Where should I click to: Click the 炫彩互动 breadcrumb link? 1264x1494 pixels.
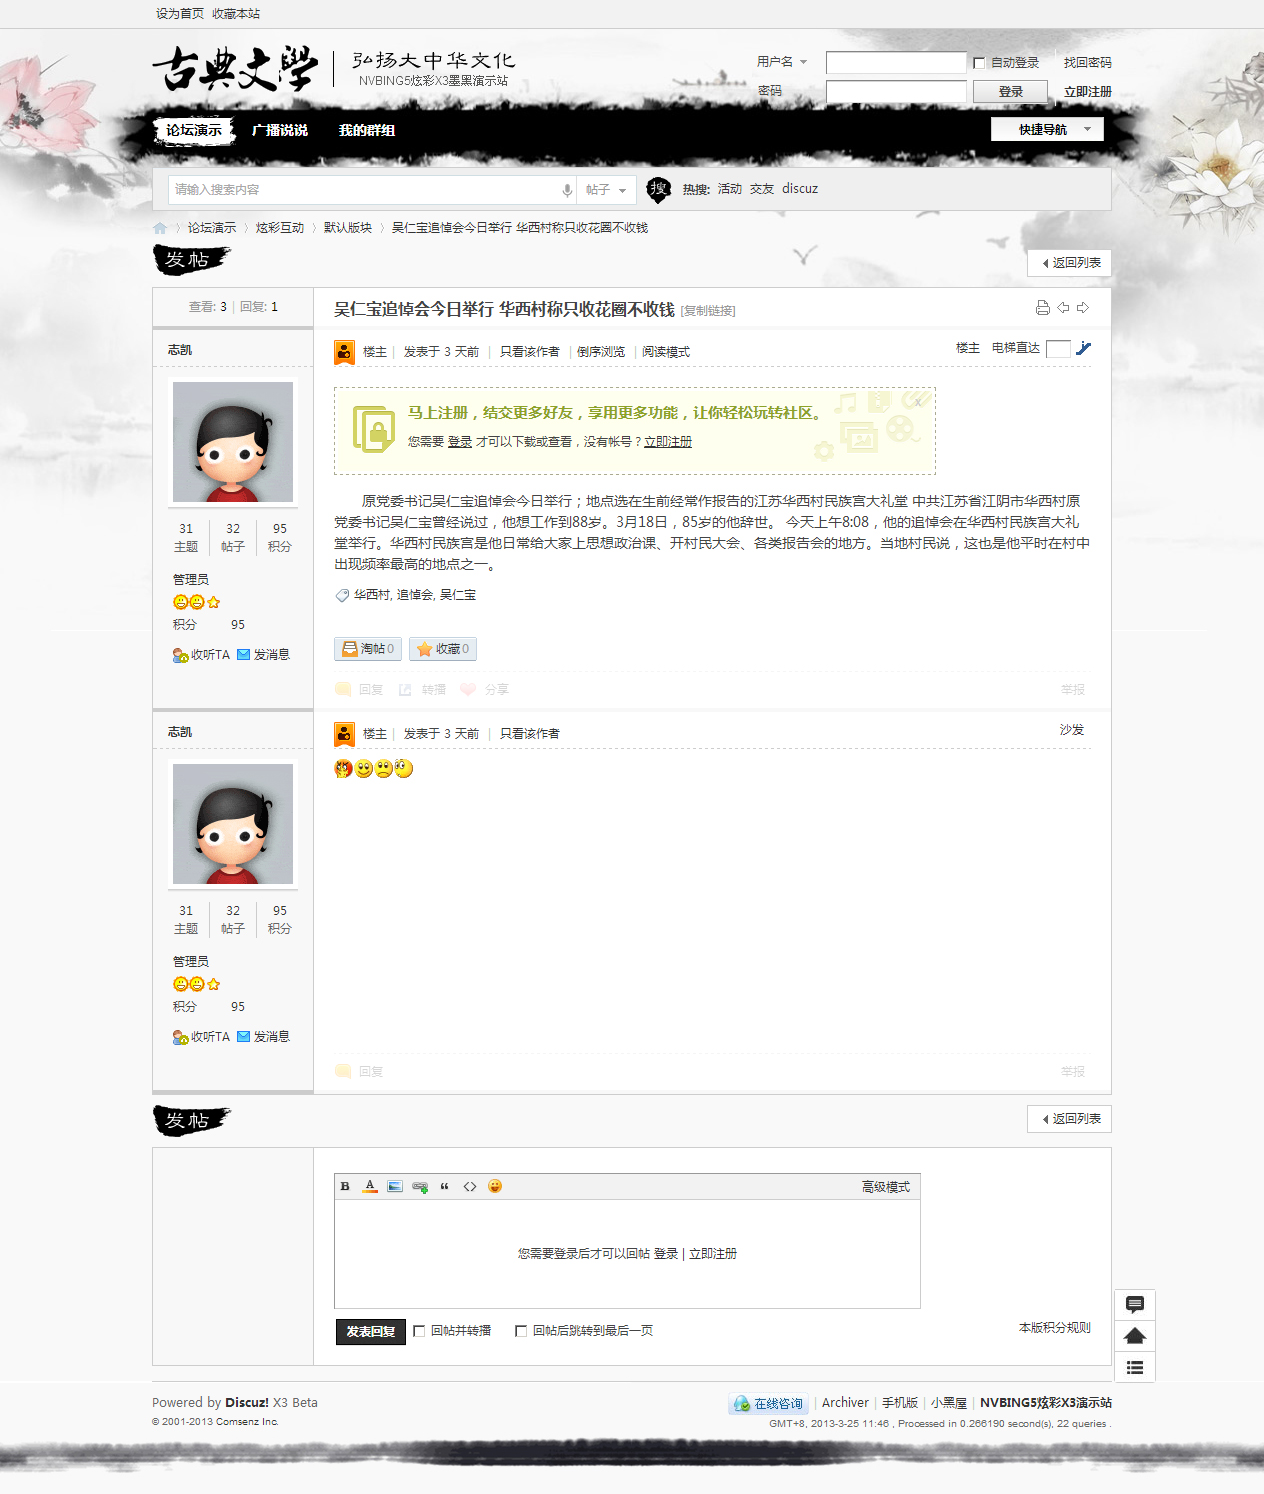(x=280, y=228)
